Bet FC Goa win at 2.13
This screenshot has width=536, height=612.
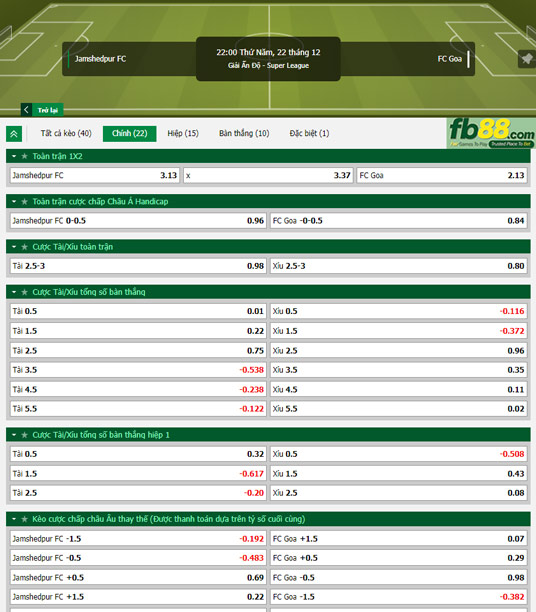(x=442, y=176)
